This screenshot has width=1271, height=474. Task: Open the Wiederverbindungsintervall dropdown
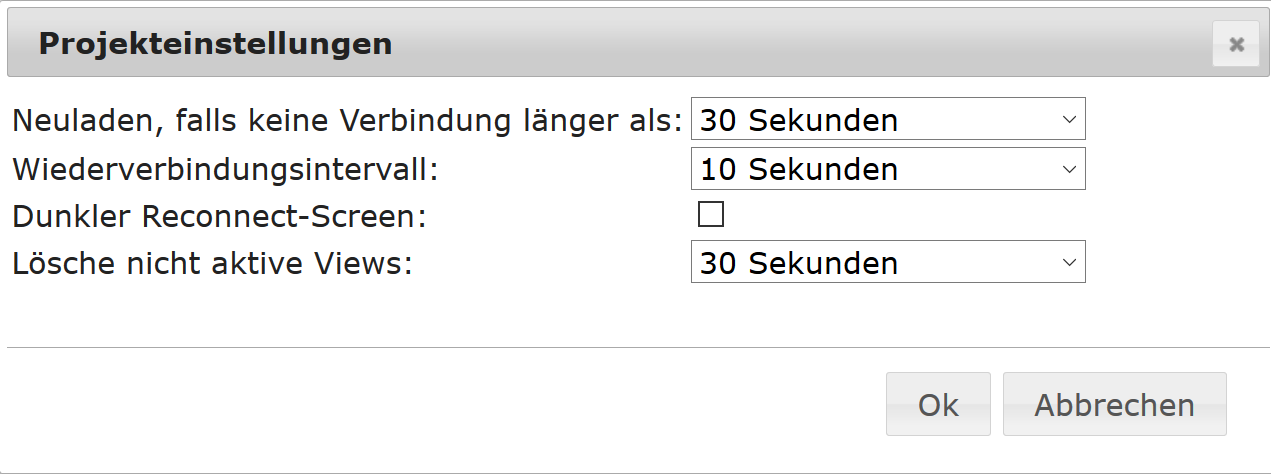[887, 169]
